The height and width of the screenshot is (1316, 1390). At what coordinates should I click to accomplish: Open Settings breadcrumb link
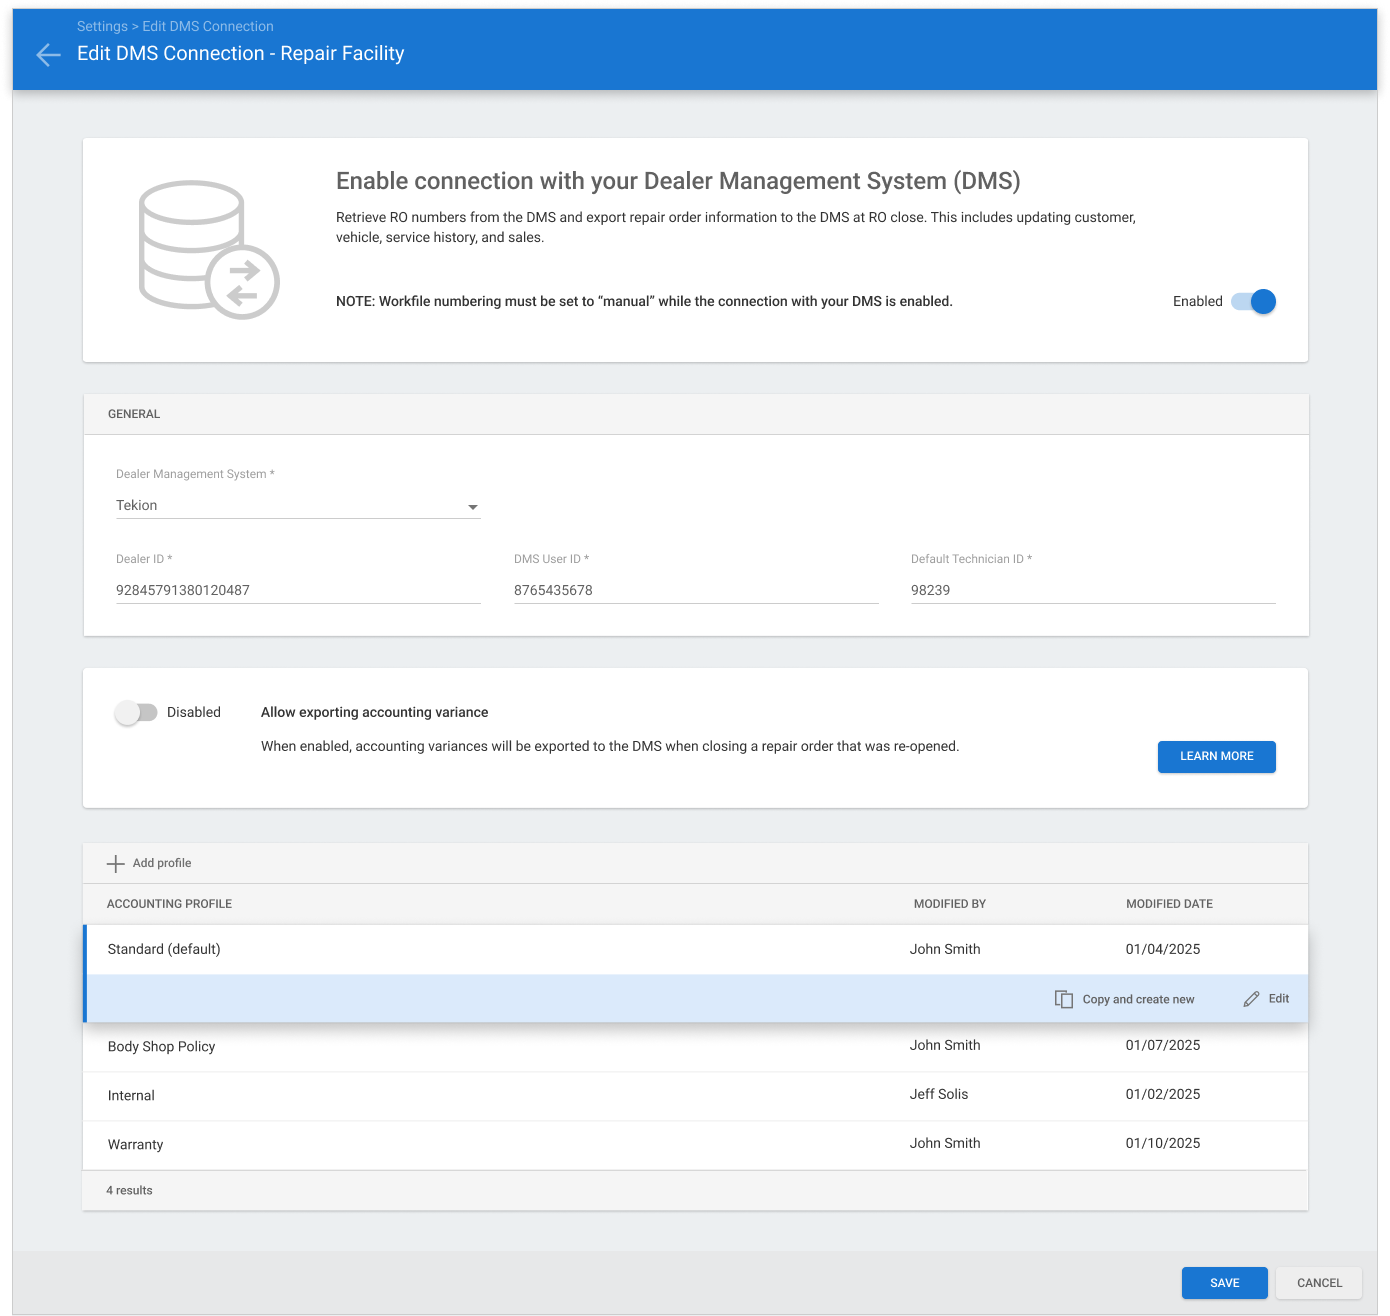click(x=102, y=26)
